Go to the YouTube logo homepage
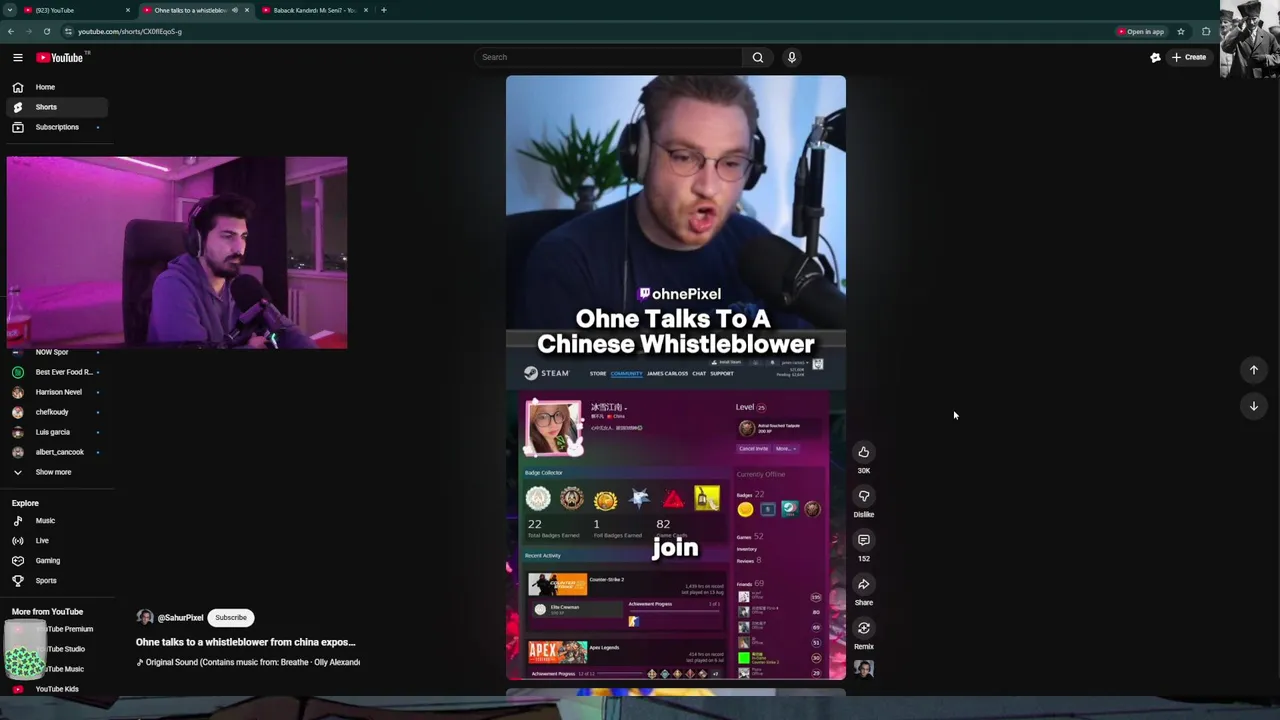 [x=60, y=57]
